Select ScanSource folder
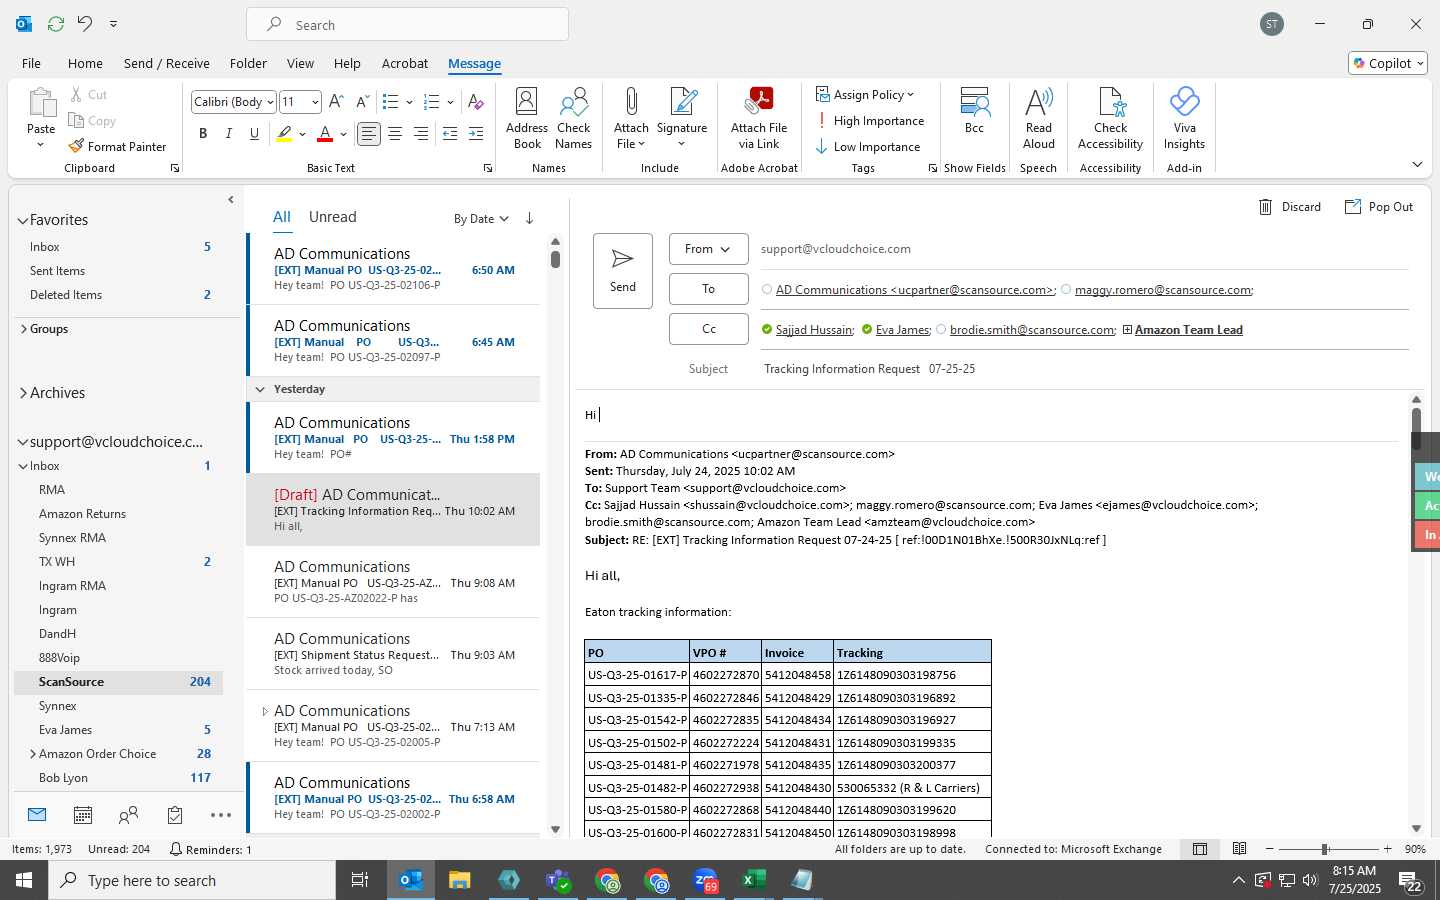1440x900 pixels. pyautogui.click(x=118, y=682)
